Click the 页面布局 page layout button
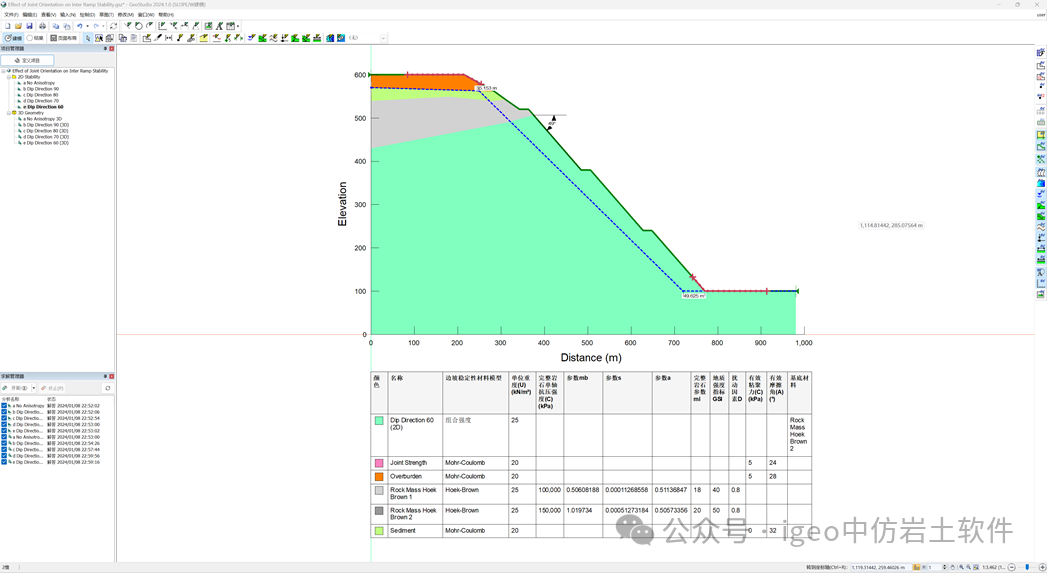Viewport: 1047px width, 573px height. click(x=63, y=38)
